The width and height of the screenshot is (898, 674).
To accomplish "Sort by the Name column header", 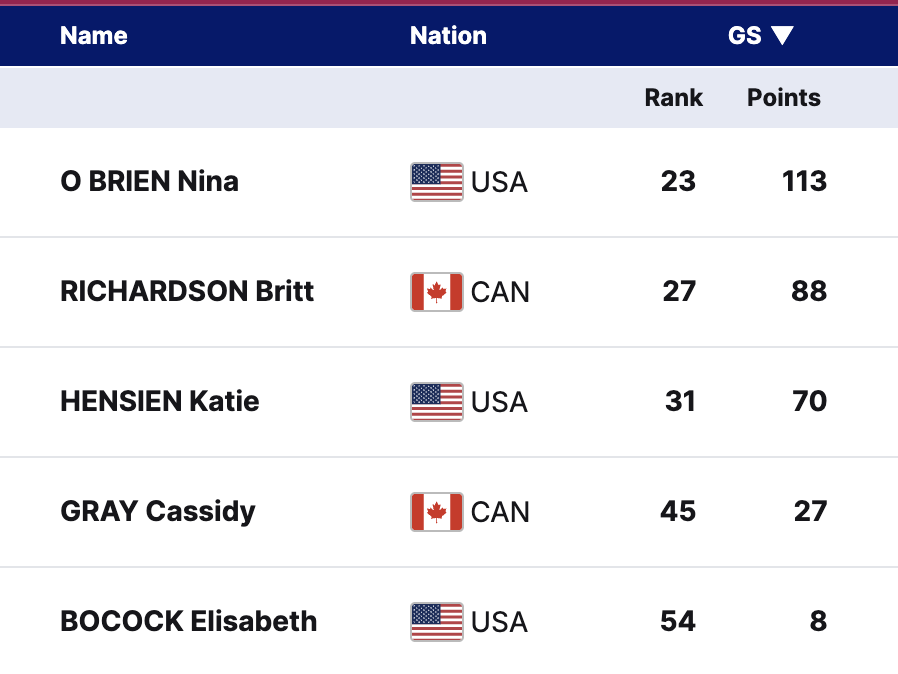I will (94, 36).
